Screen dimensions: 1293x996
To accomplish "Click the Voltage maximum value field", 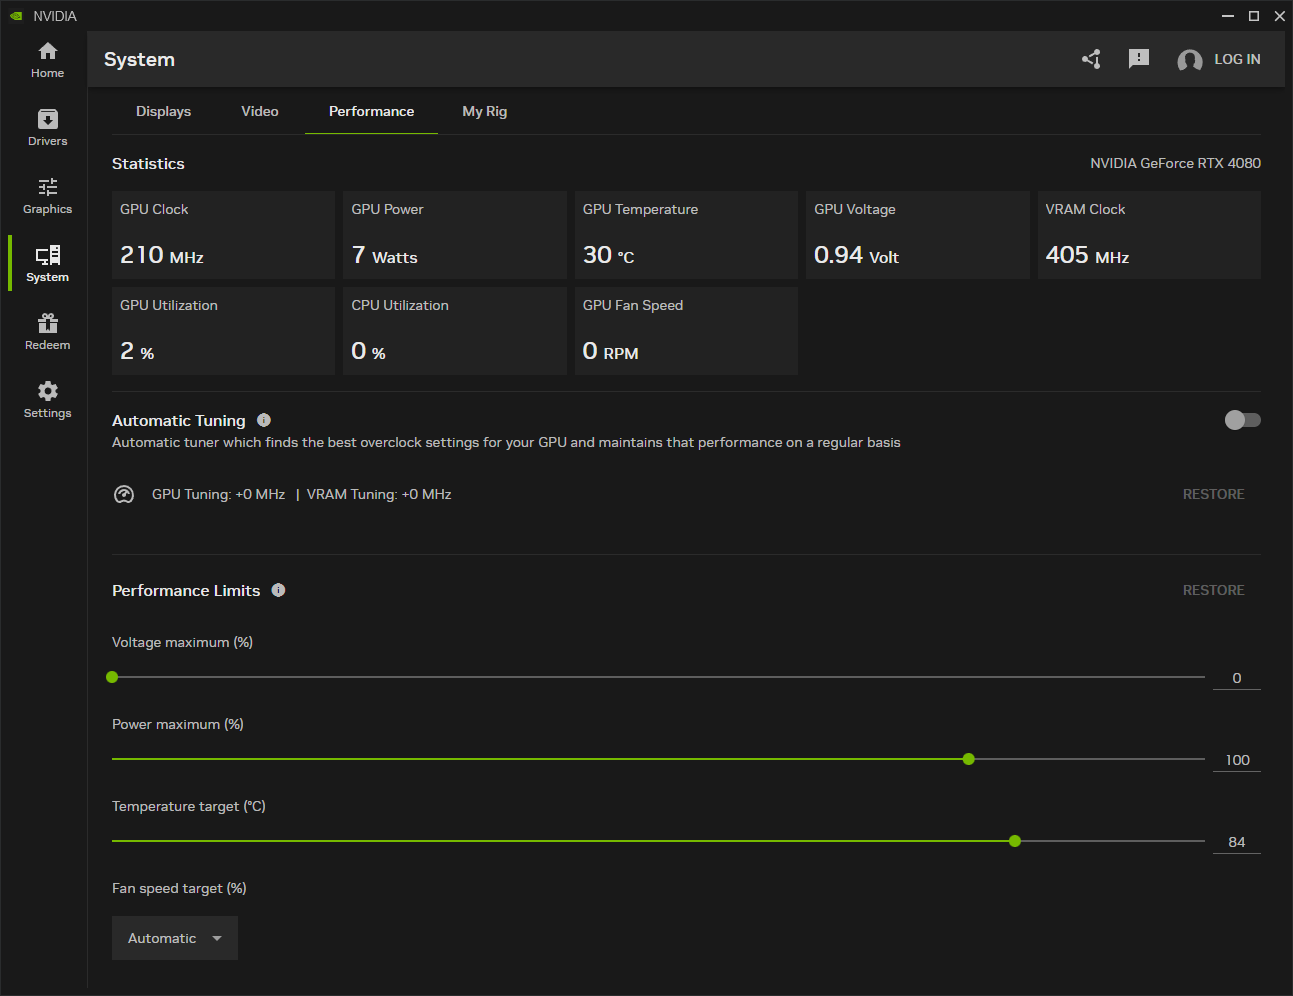I will pyautogui.click(x=1237, y=678).
